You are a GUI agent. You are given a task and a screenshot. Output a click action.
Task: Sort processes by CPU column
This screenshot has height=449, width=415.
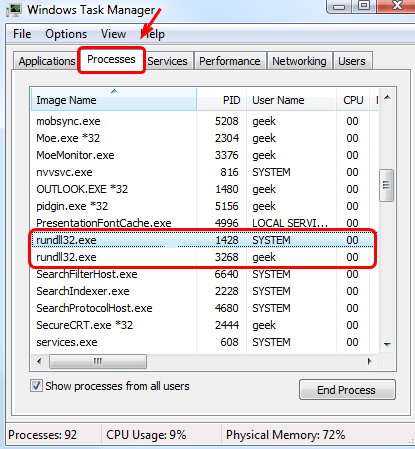click(x=353, y=99)
